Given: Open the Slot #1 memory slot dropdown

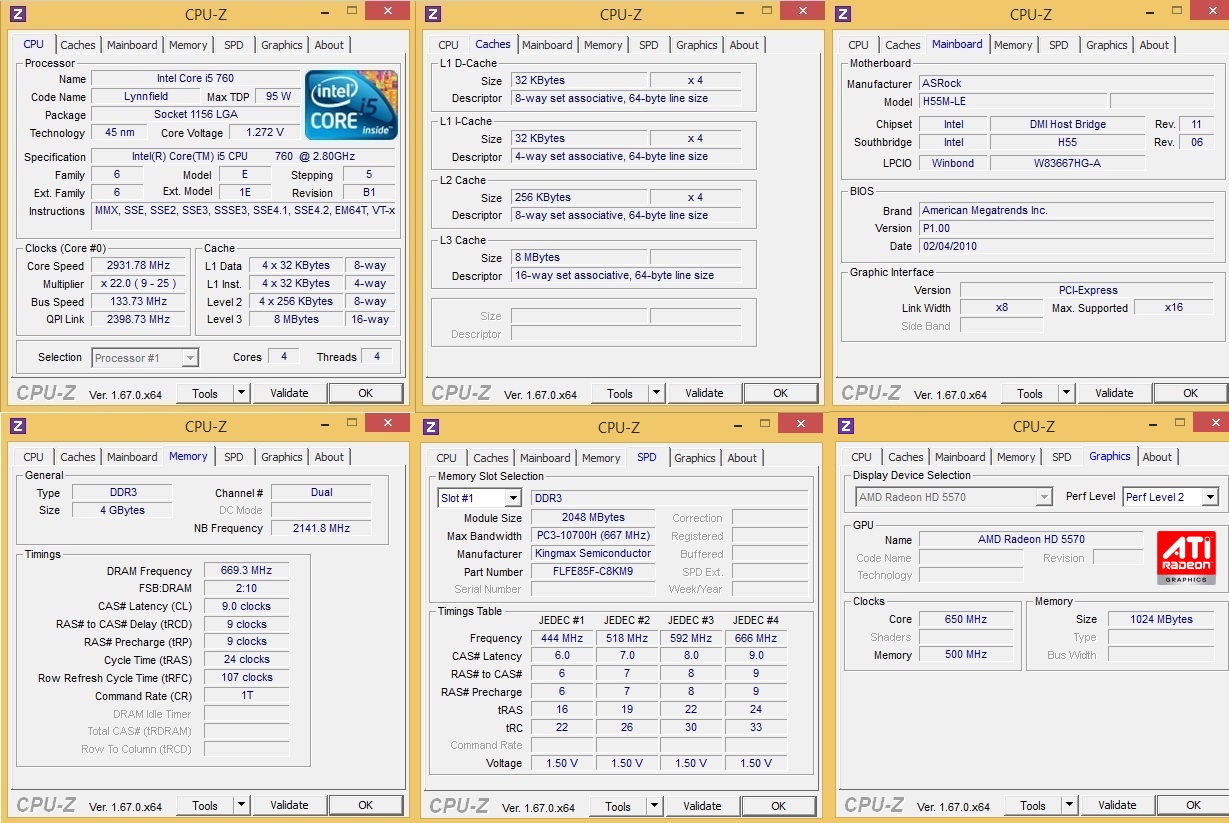Looking at the screenshot, I should point(513,498).
